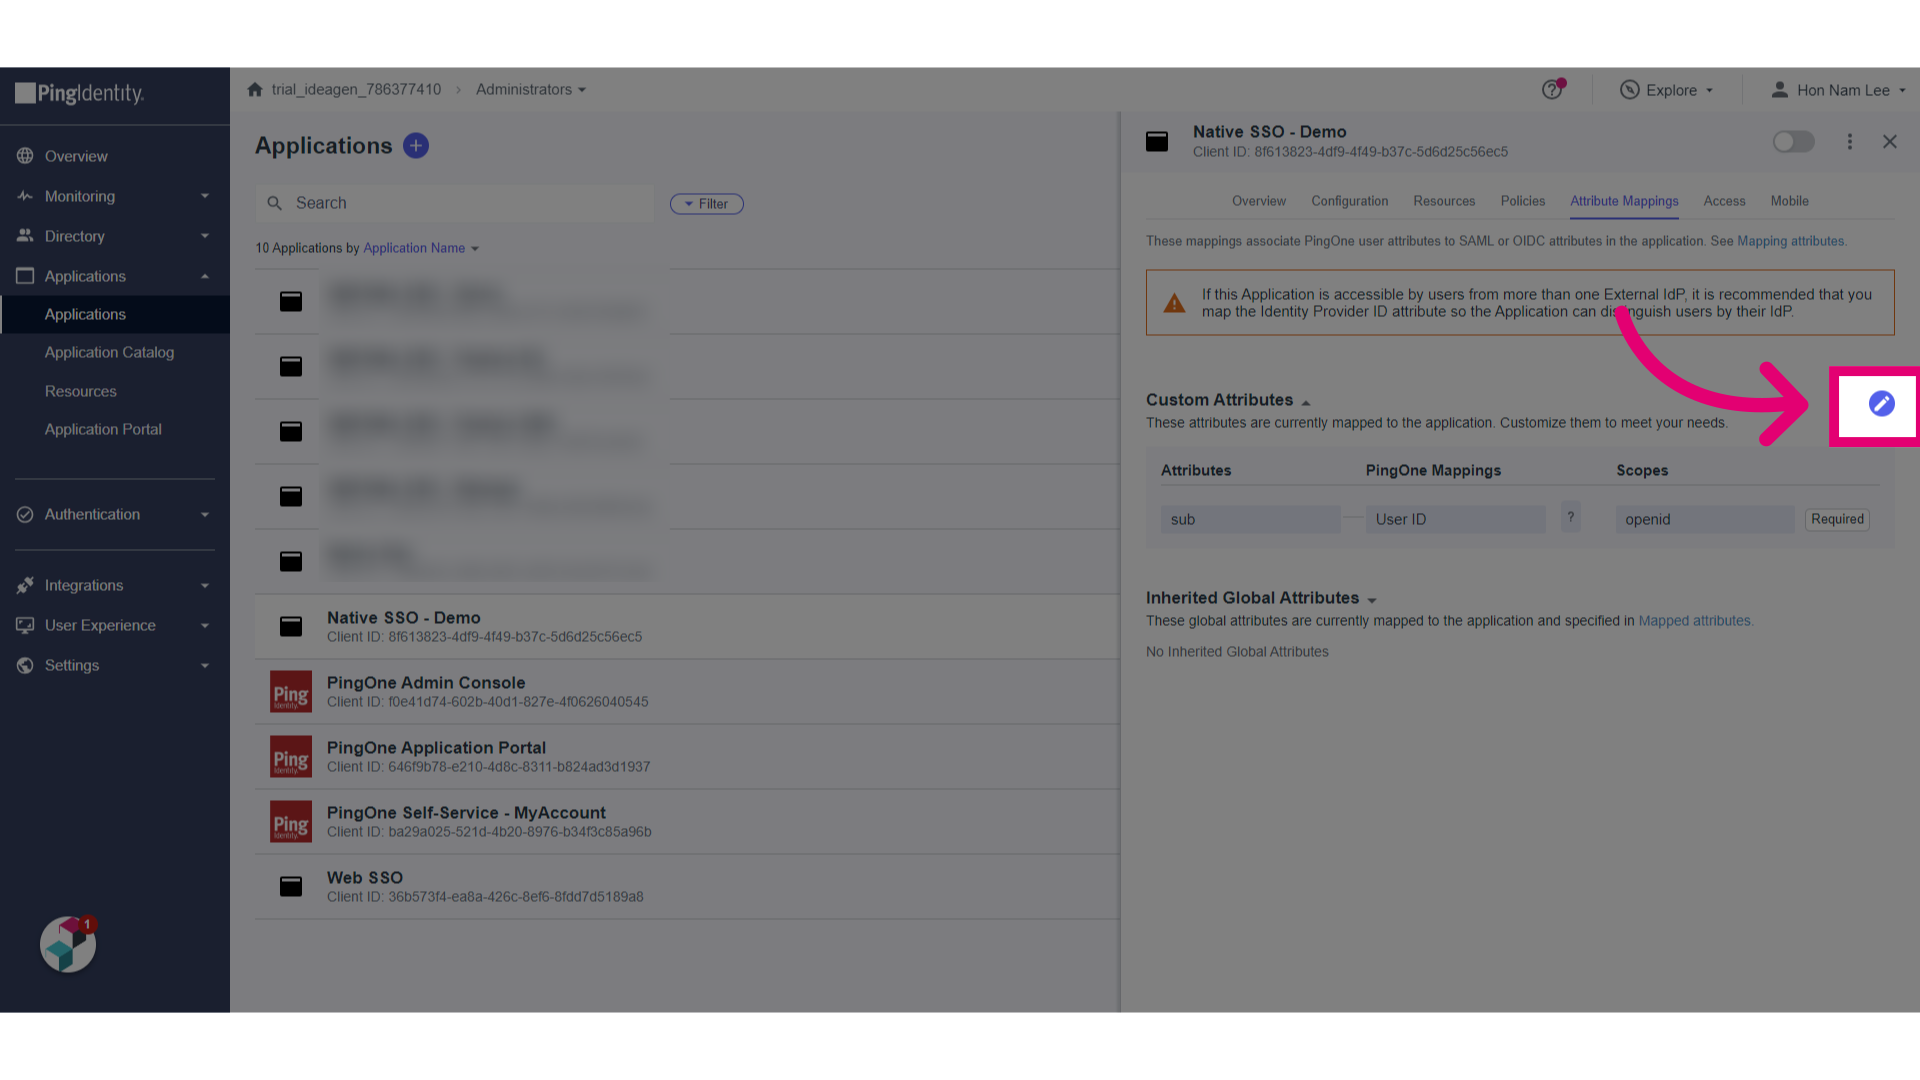Click the Overview globe icon in sidebar
Image resolution: width=1920 pixels, height=1080 pixels.
tap(25, 156)
